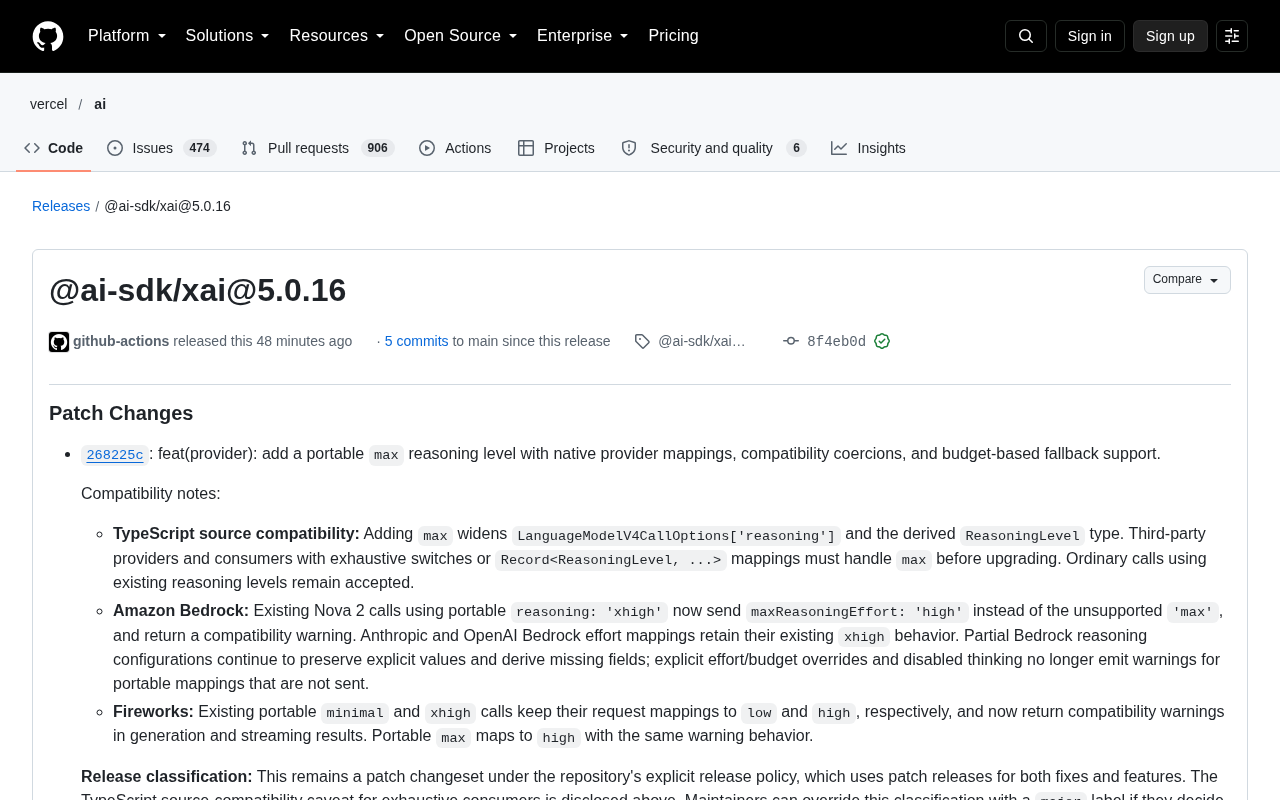1280x800 pixels.
Task: Go back to the Releases list
Action: click(61, 206)
